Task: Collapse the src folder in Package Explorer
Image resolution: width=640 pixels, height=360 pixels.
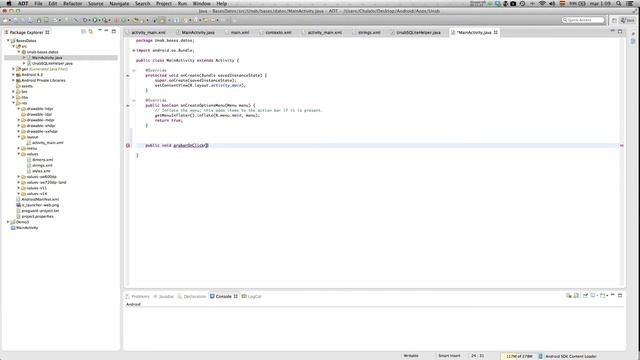Action: point(13,47)
